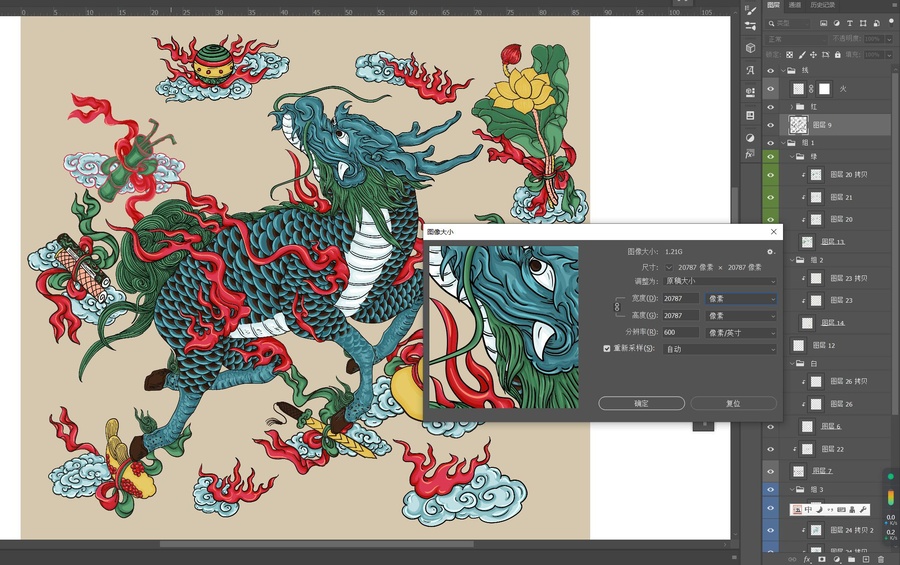
Task: Click the height input field
Action: 681,315
